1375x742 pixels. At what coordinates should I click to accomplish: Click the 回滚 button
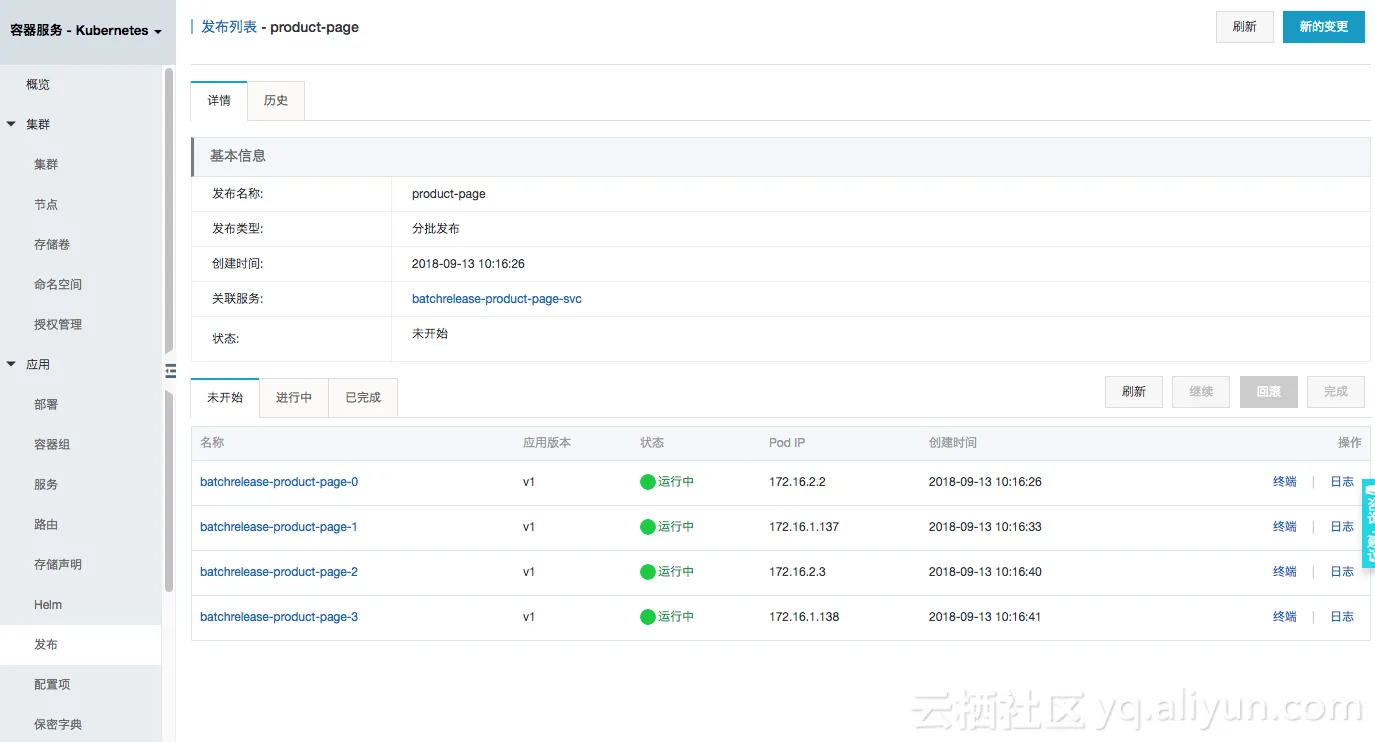pyautogui.click(x=1269, y=392)
